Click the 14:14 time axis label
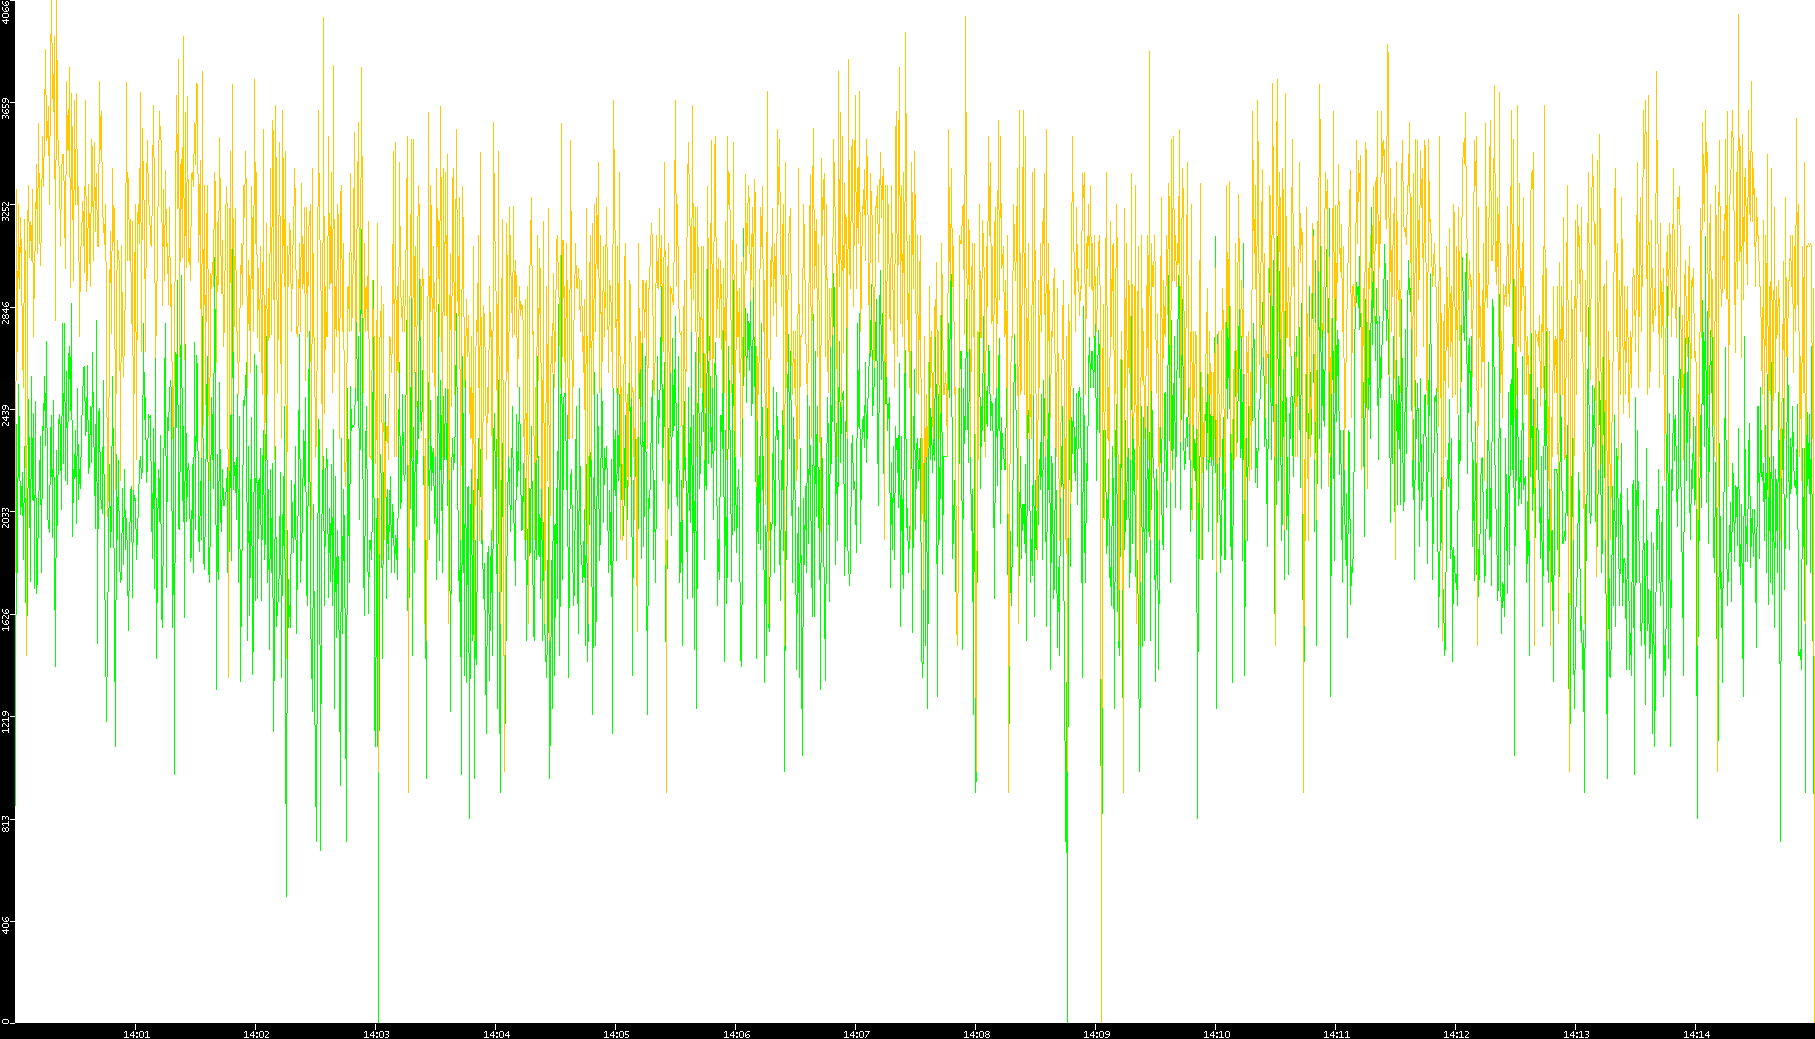 pos(1696,1034)
